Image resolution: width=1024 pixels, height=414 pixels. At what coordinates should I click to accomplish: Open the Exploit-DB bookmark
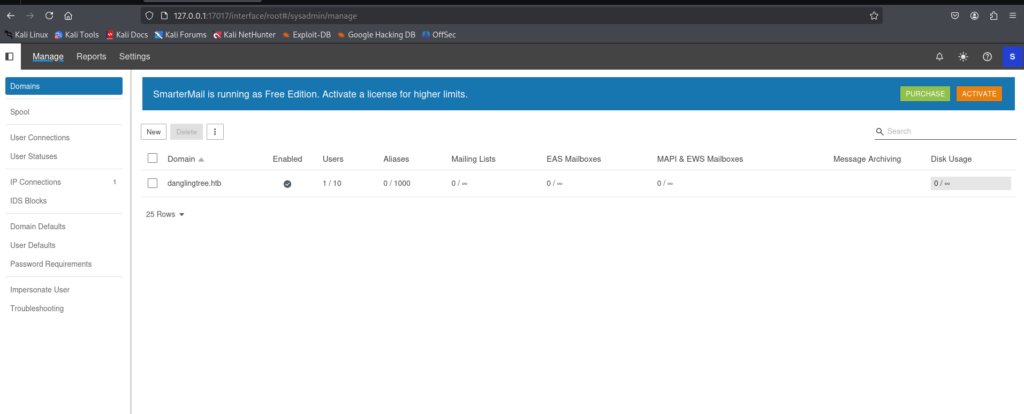pyautogui.click(x=306, y=35)
